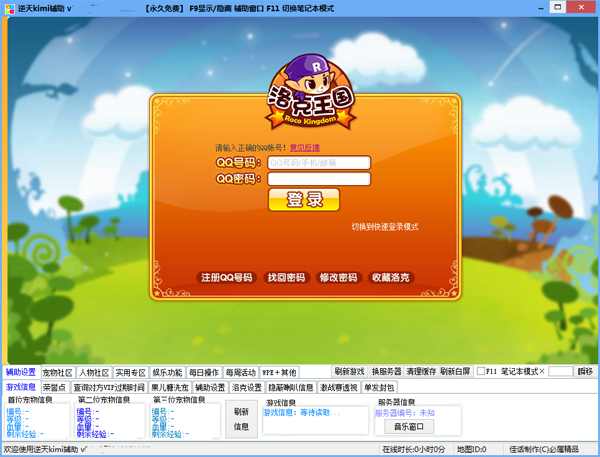The width and height of the screenshot is (600, 457).
Task: Click the 瞬移 button
Action: (585, 371)
